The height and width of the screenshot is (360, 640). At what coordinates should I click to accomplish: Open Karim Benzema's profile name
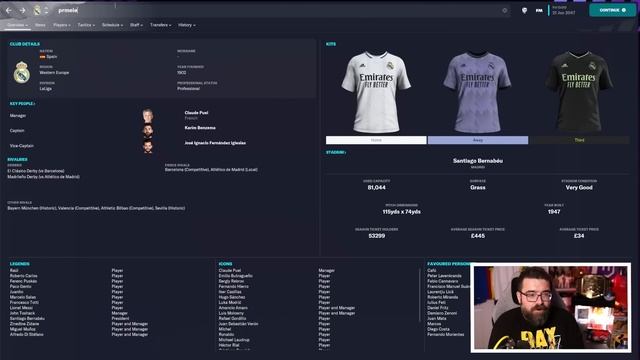coord(200,128)
